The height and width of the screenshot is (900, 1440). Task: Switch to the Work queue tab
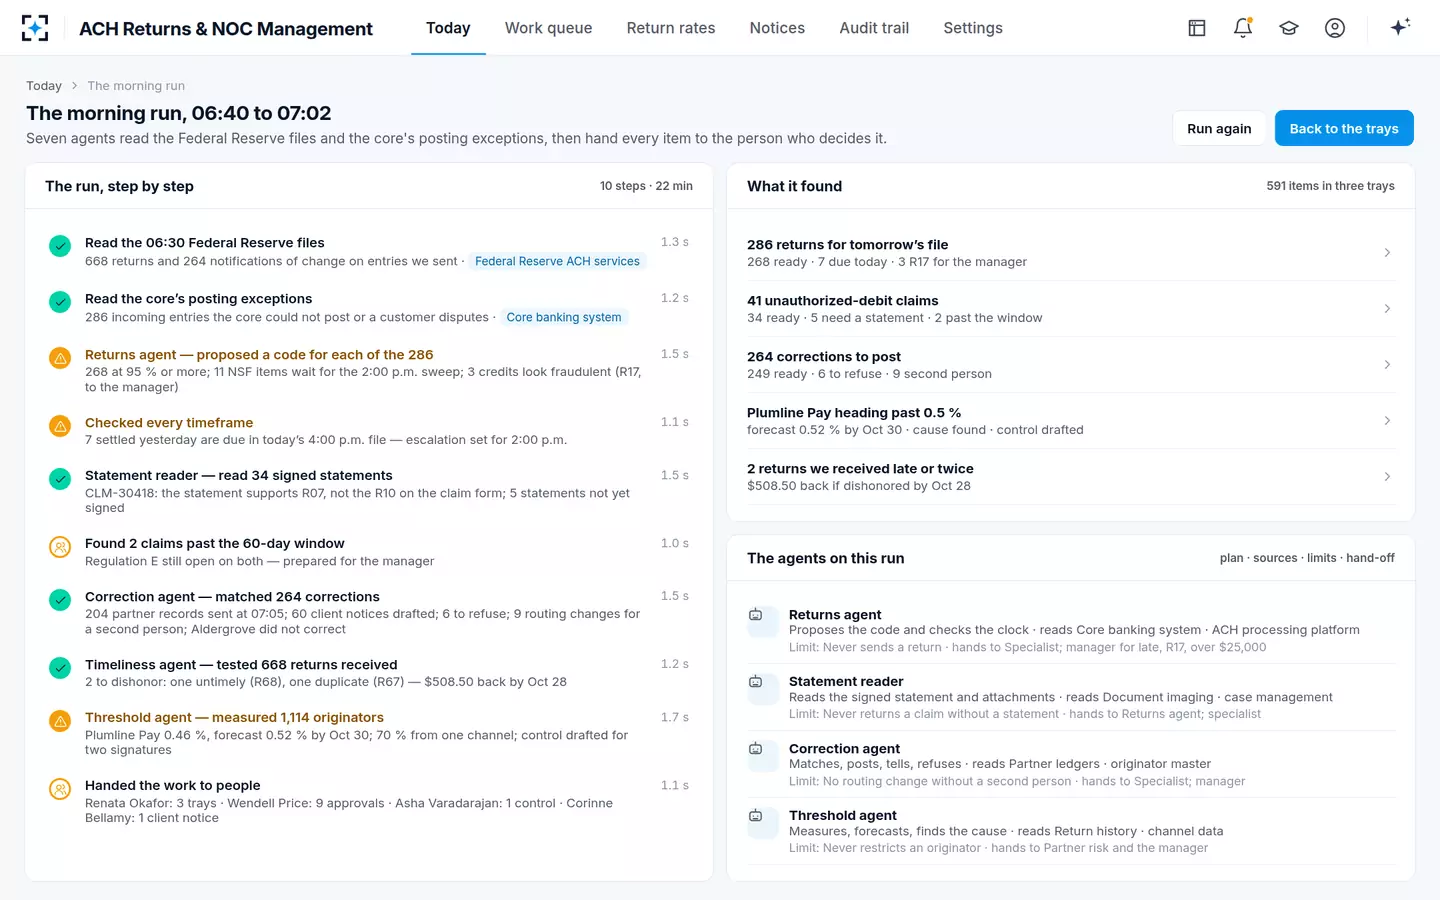point(548,28)
